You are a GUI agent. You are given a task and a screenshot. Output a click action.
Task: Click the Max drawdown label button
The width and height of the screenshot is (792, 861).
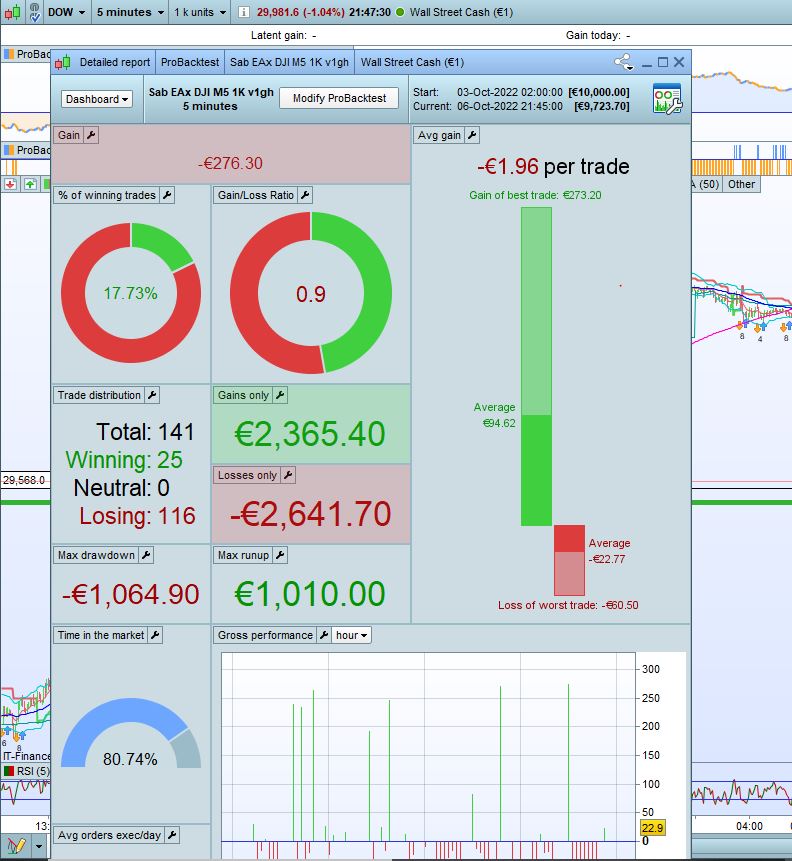(x=96, y=555)
